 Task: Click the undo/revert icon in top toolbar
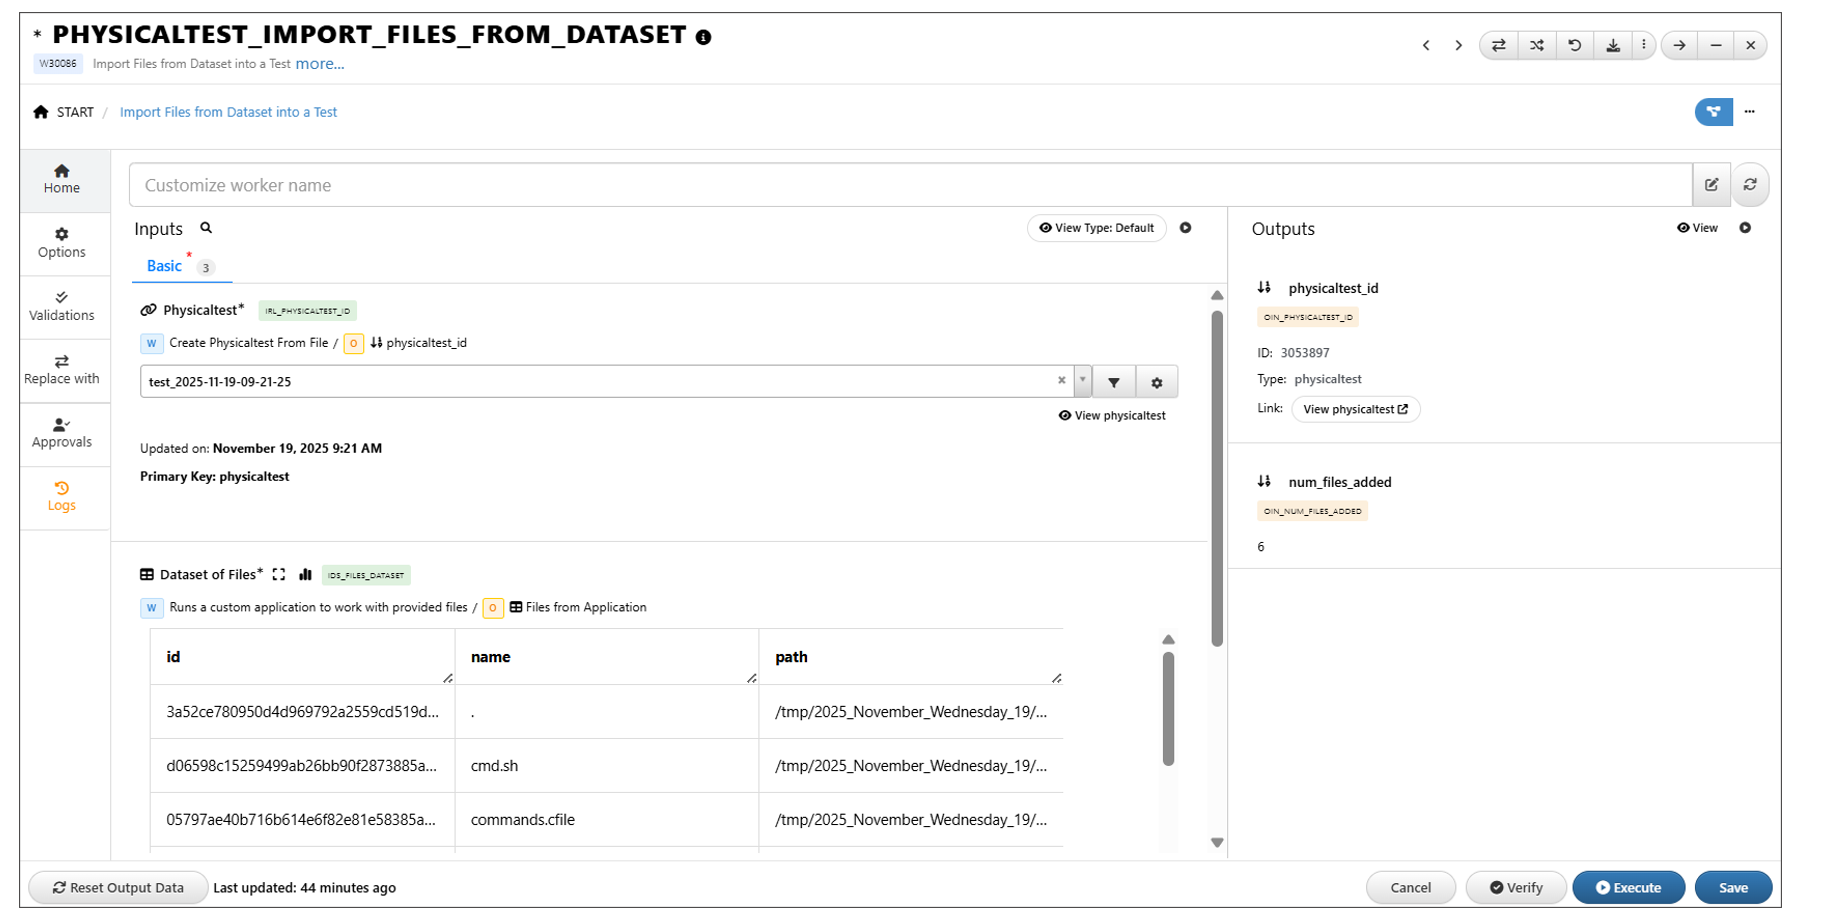pyautogui.click(x=1574, y=45)
